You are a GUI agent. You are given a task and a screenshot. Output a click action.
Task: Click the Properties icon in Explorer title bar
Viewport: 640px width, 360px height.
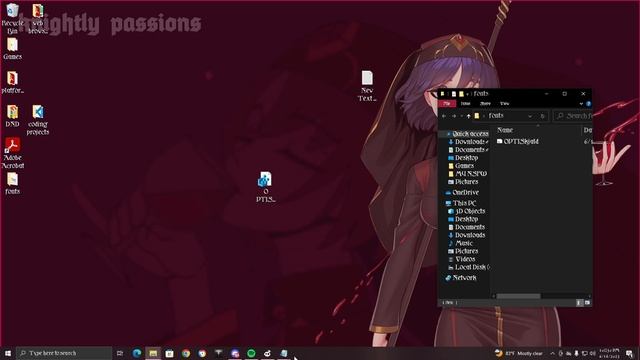coord(453,94)
